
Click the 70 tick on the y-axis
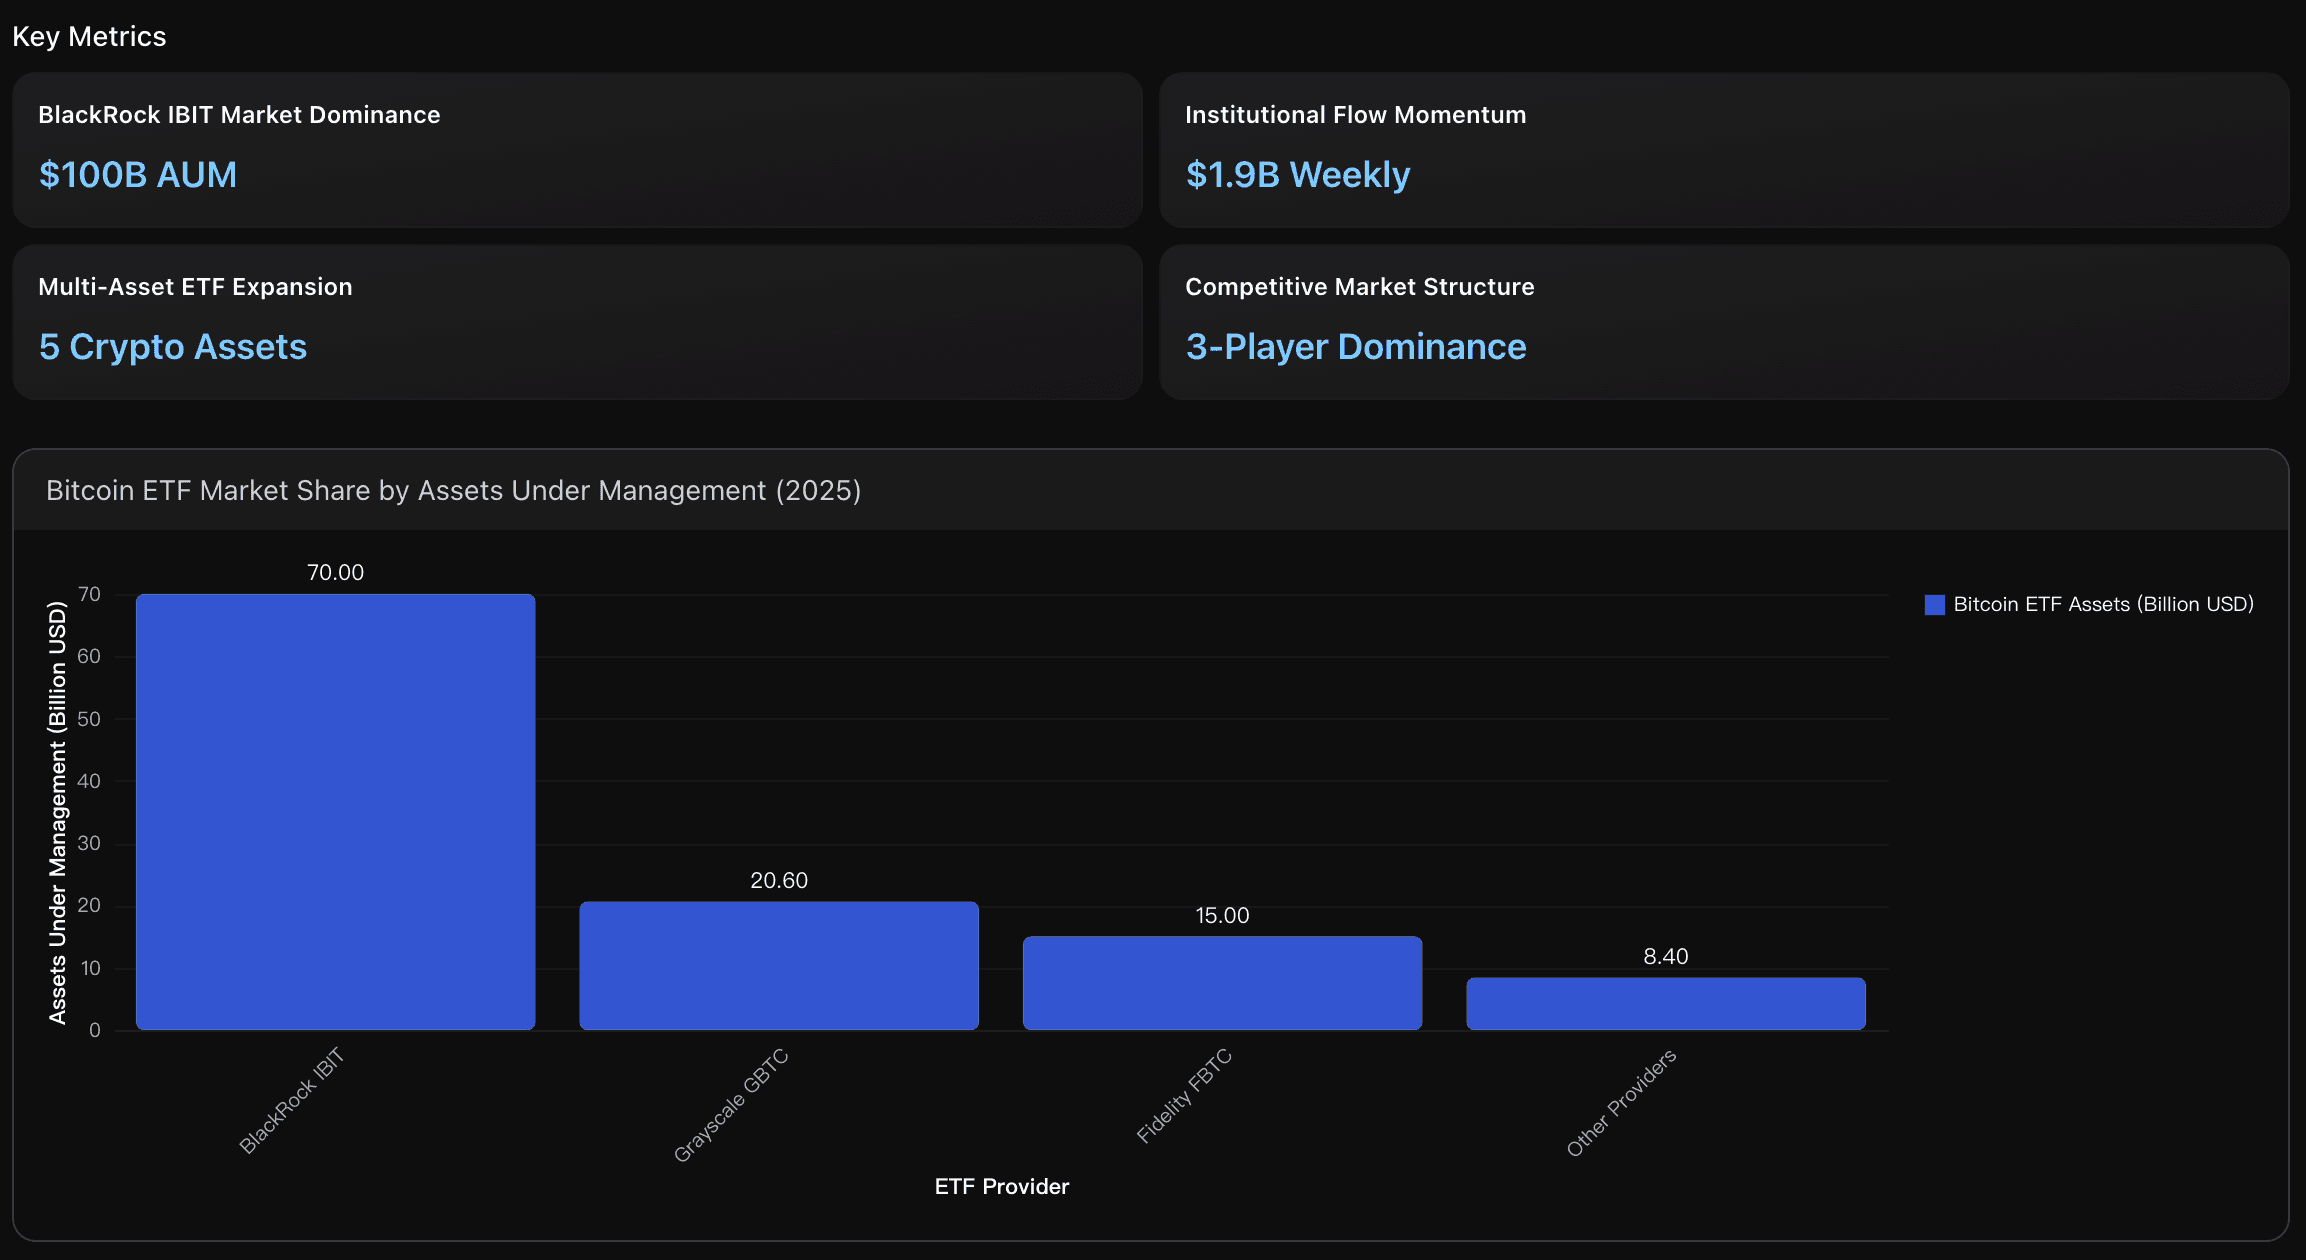(x=89, y=594)
